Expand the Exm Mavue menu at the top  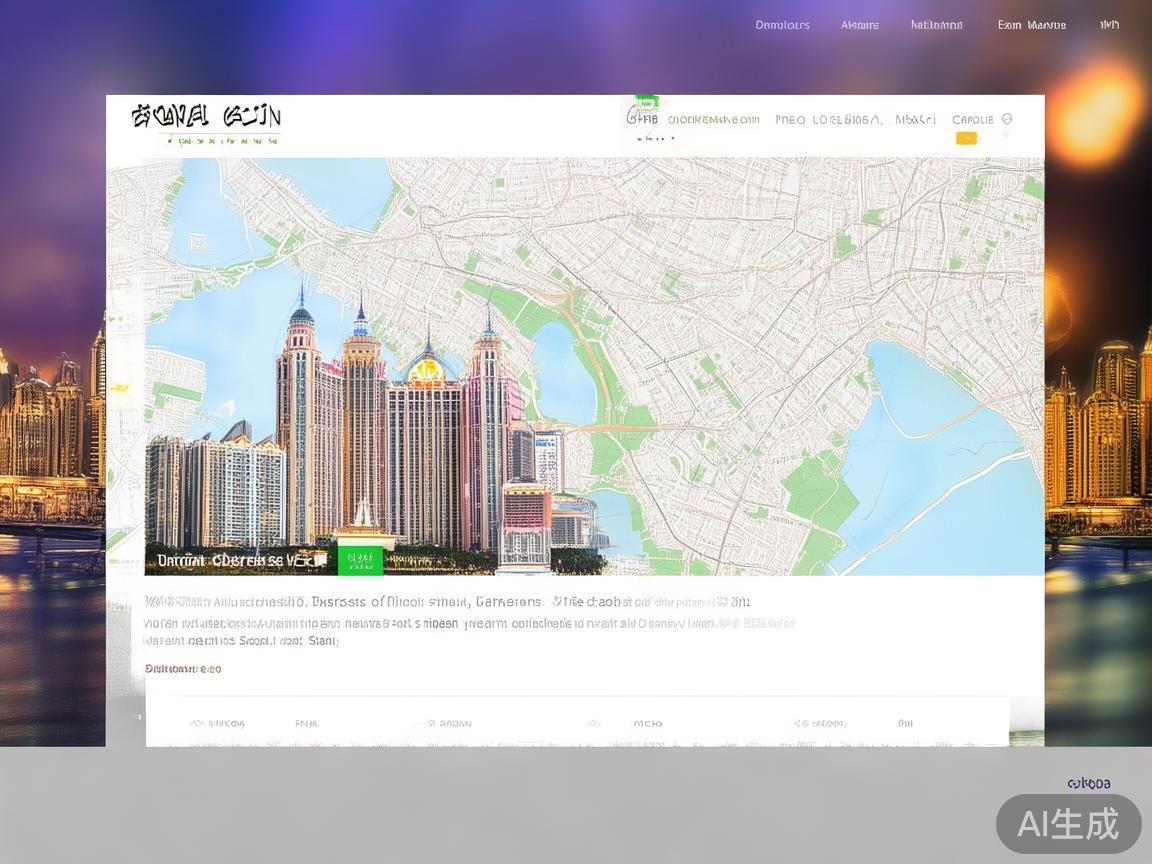point(1032,24)
